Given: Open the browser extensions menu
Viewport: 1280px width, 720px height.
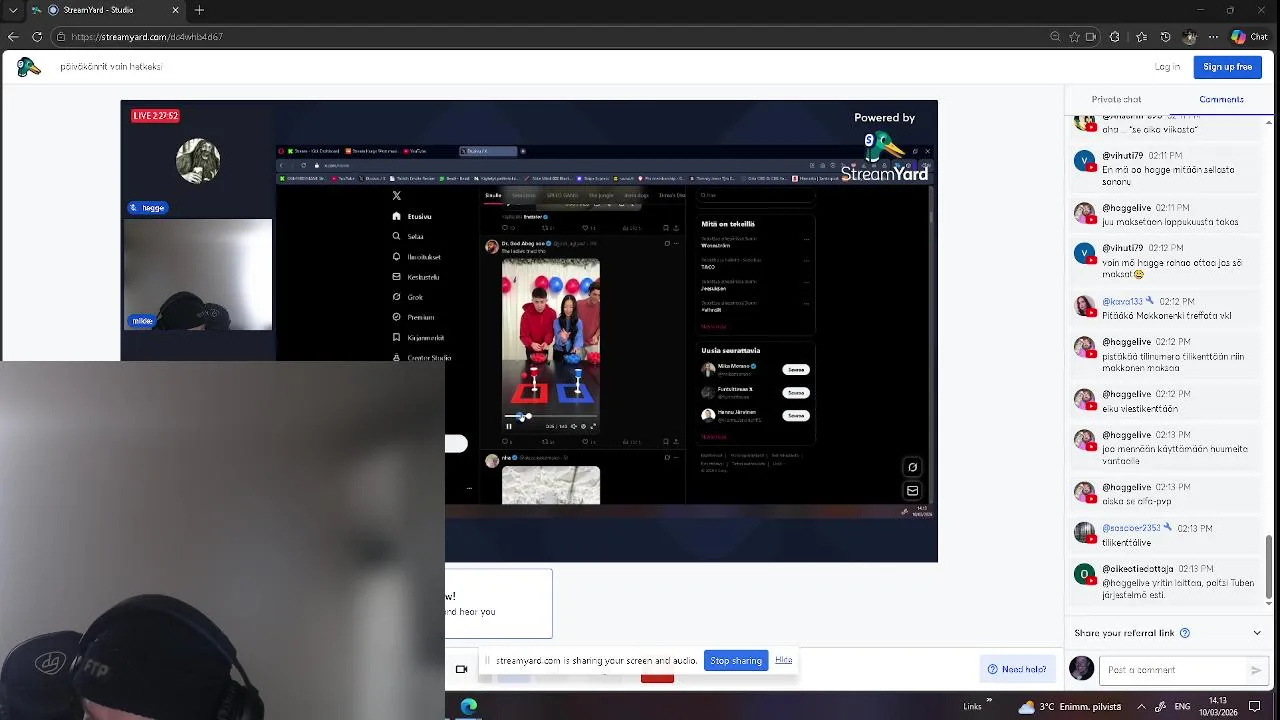Looking at the screenshot, I should [x=1115, y=37].
